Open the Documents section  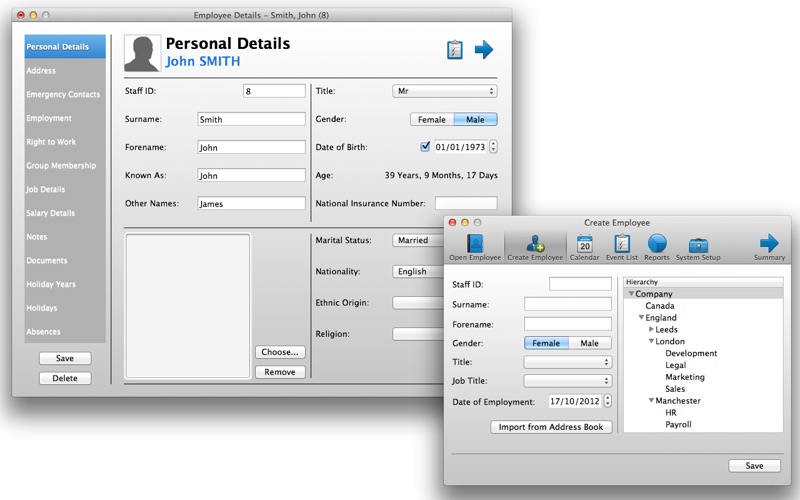coord(65,260)
